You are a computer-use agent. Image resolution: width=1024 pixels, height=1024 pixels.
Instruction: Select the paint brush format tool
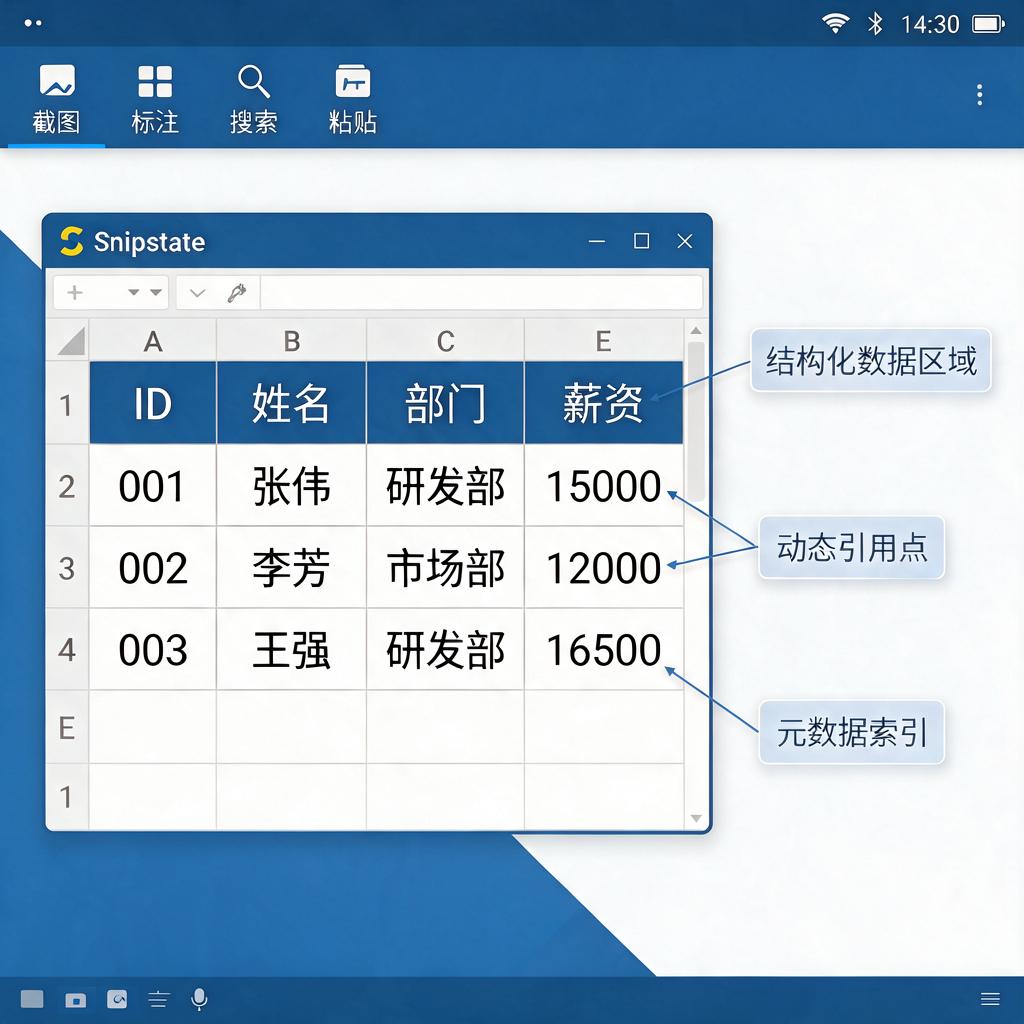tap(236, 293)
